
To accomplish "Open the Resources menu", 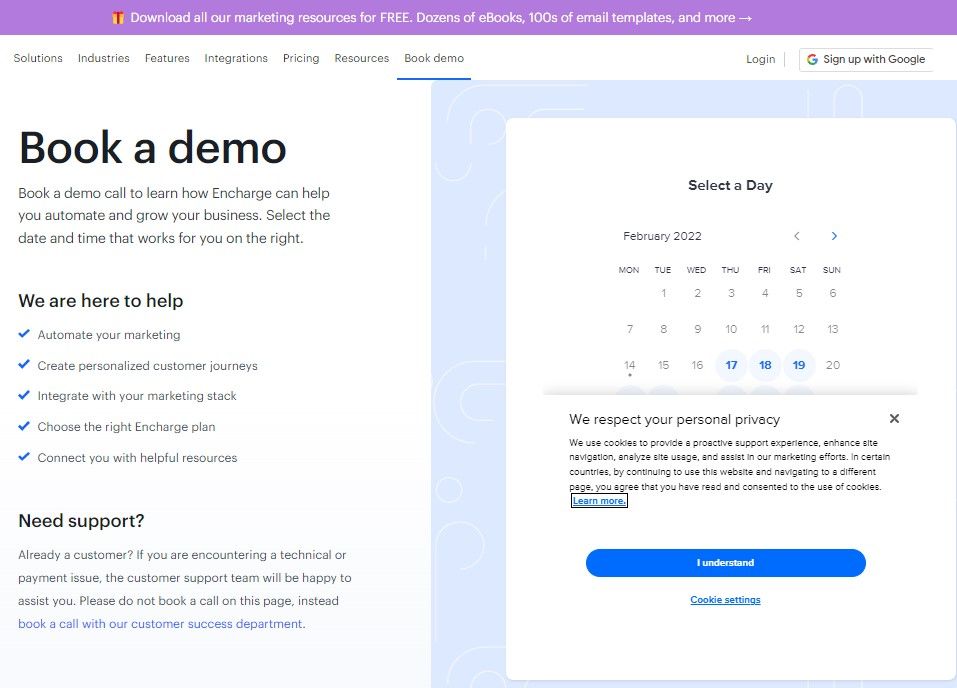I will coord(362,58).
